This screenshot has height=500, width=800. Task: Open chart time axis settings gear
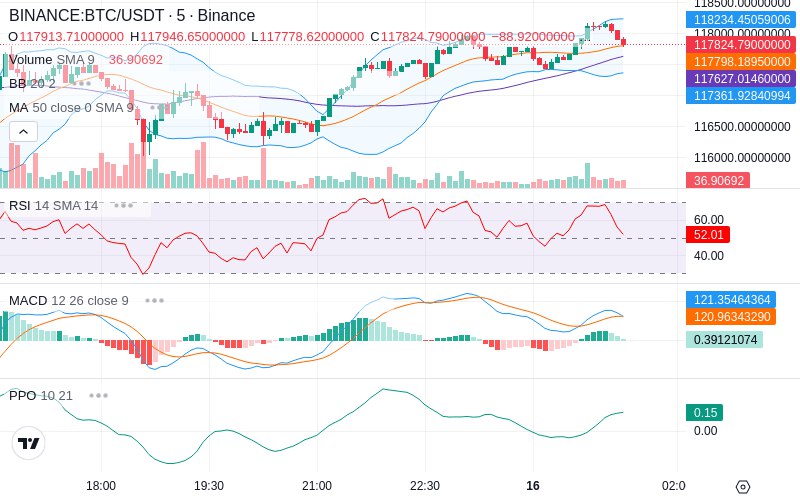743,487
